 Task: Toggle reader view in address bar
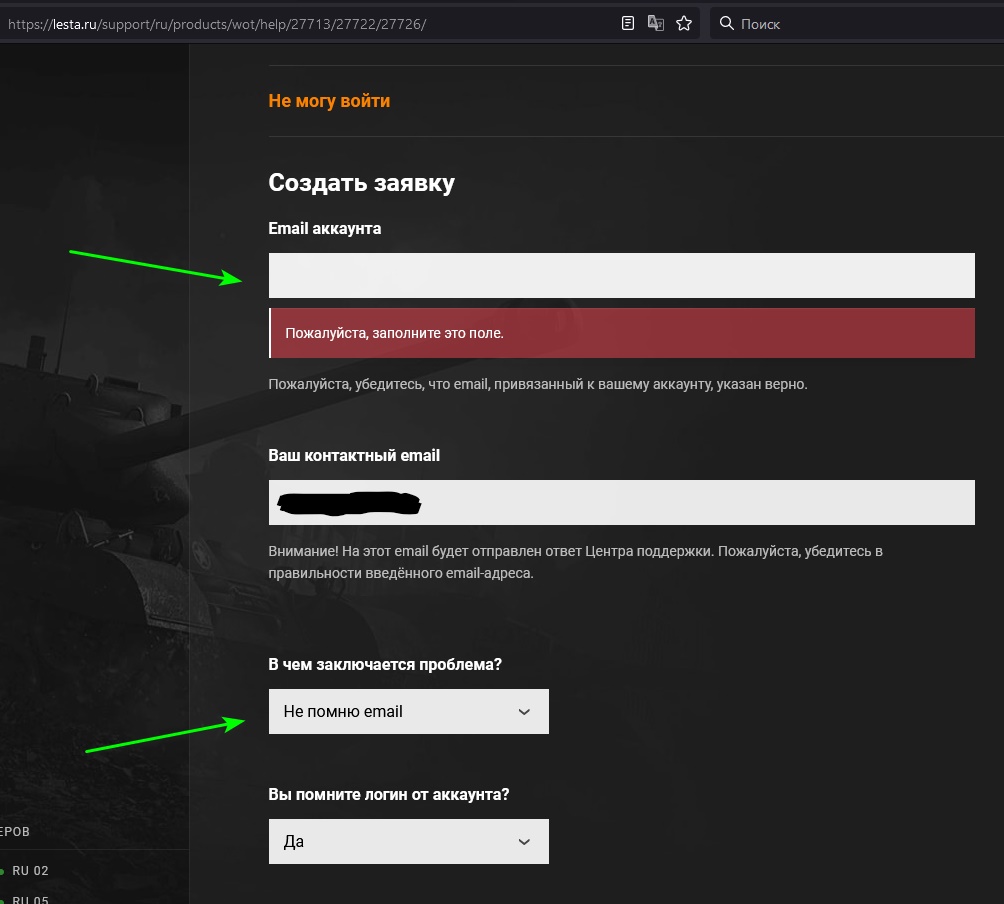628,23
